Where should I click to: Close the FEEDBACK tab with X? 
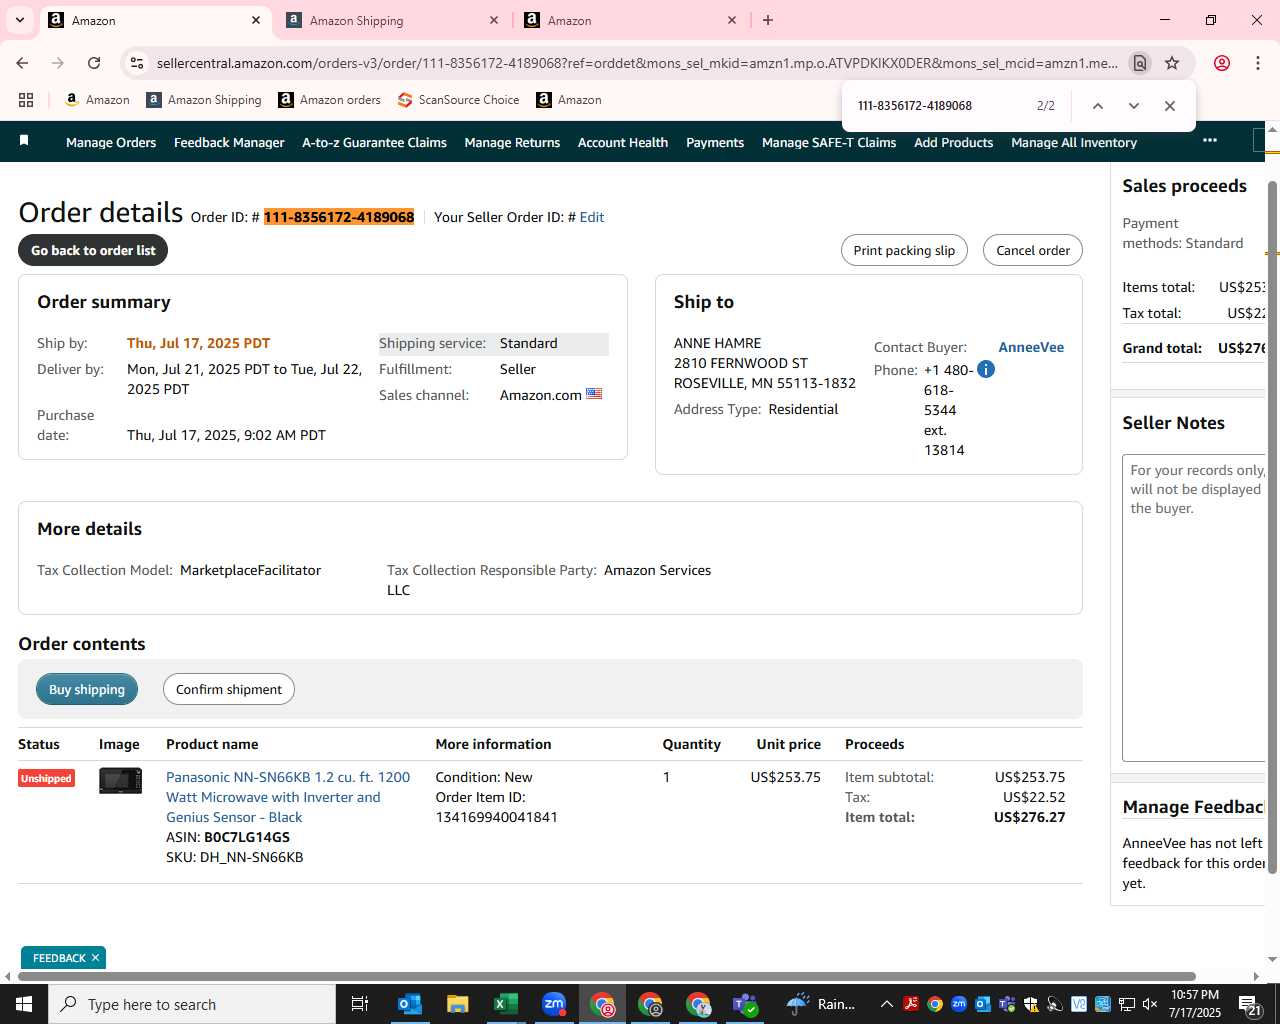[96, 958]
